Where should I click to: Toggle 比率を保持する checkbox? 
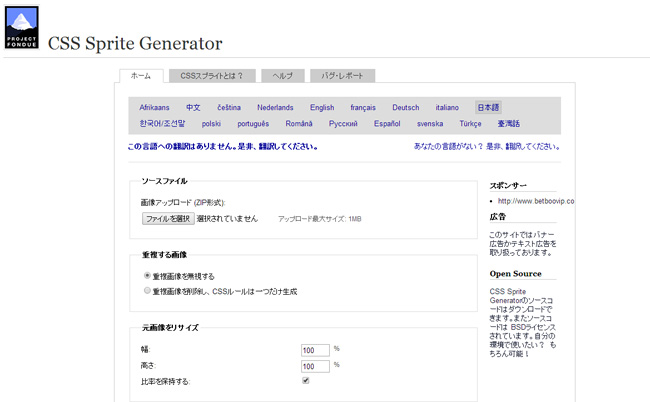tap(306, 381)
